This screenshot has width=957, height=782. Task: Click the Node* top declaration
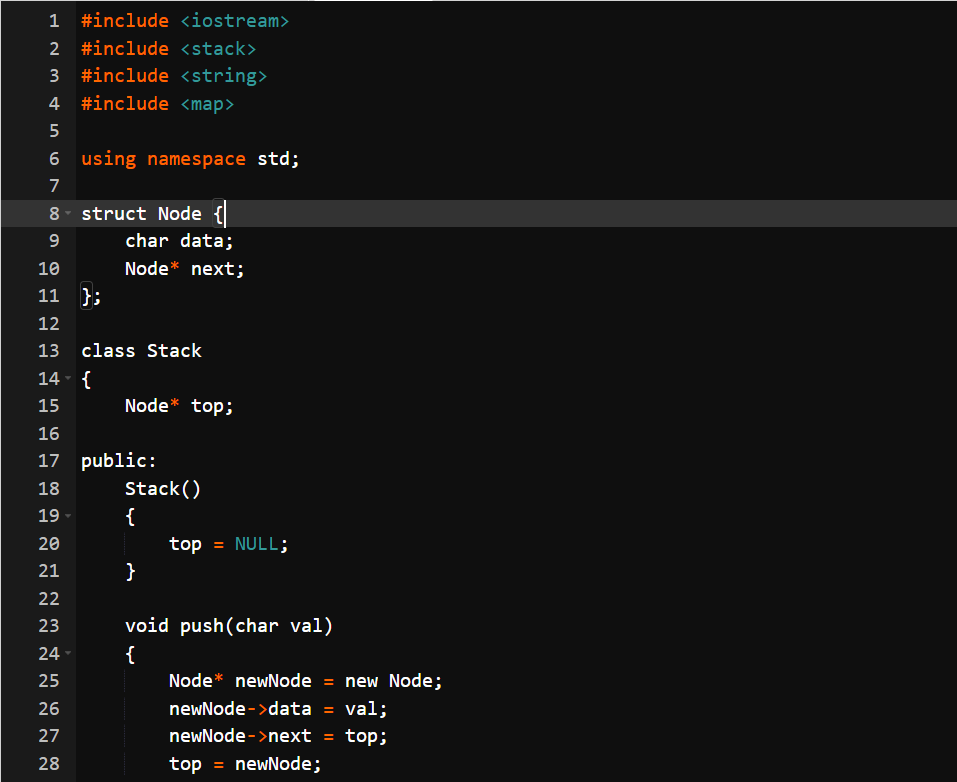[x=178, y=405]
